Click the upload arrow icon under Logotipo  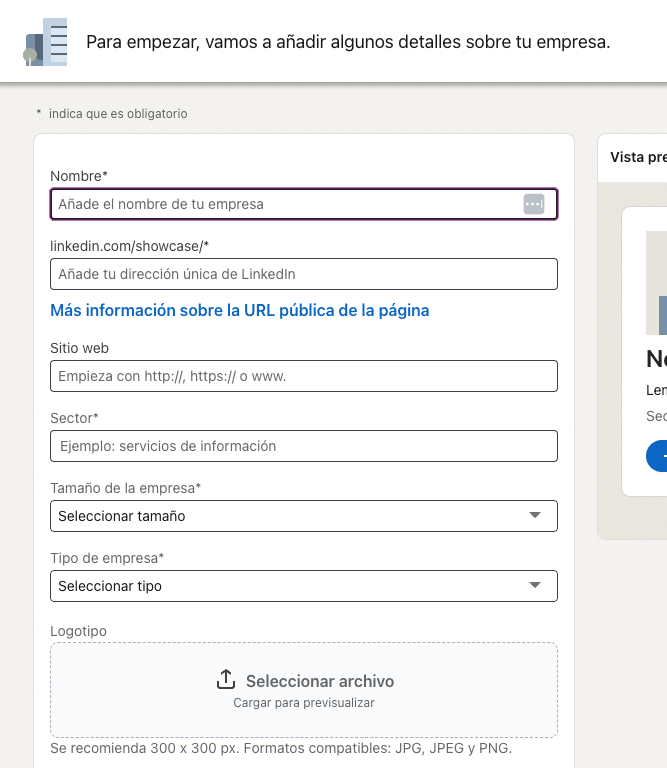(x=226, y=680)
